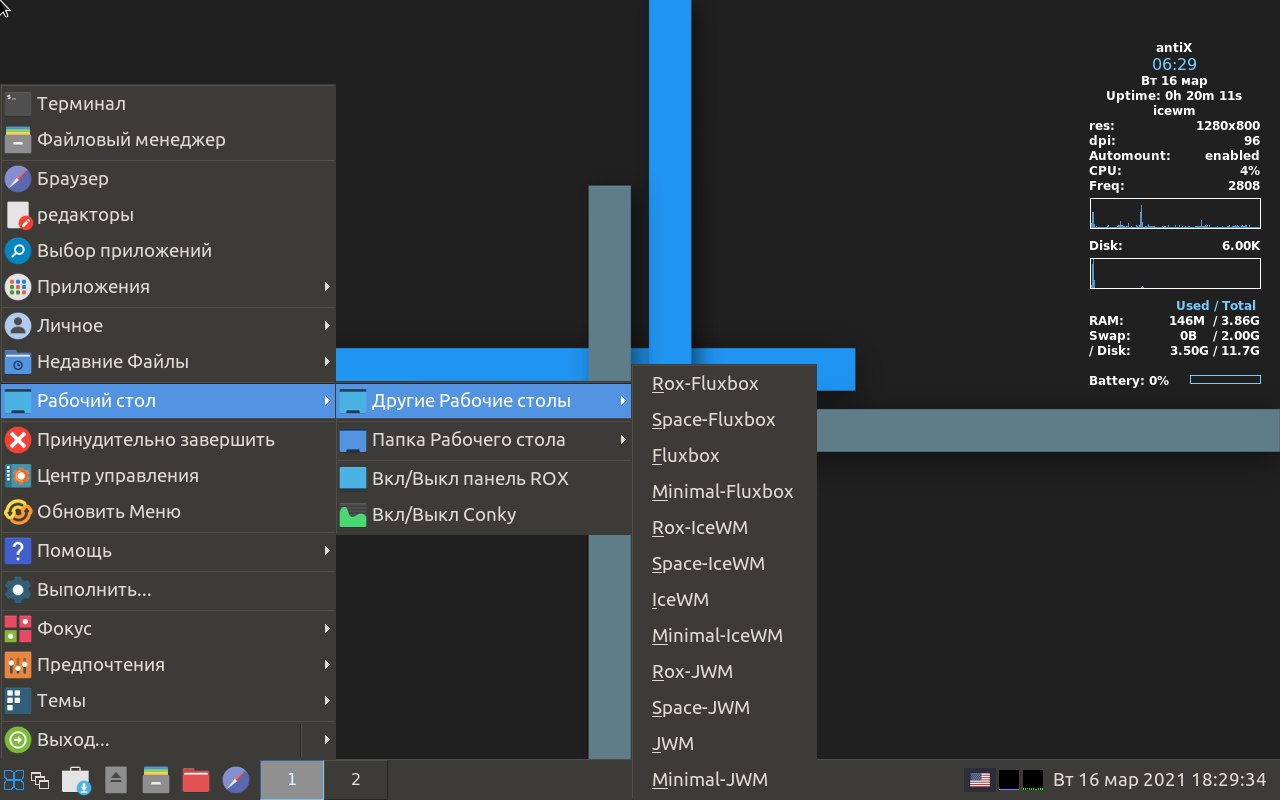Open Центр управления control centre
Screen dimensions: 1280x800
(168, 476)
